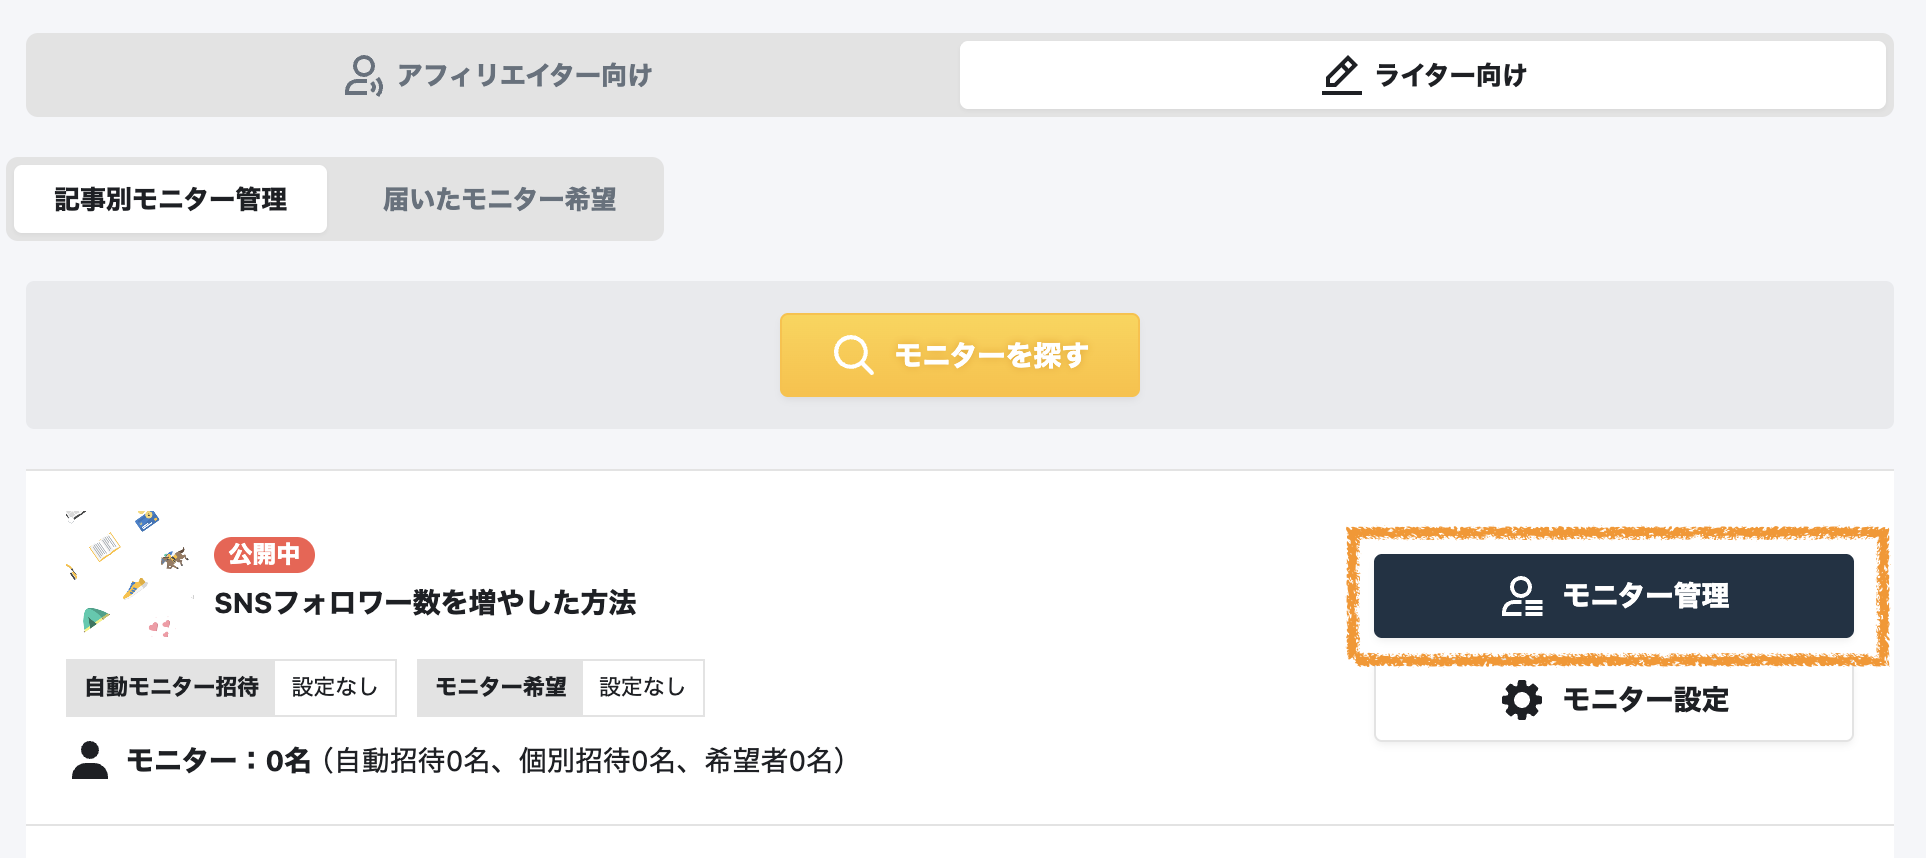Click the person icon on アフィリエイター向け tab
Image resolution: width=1926 pixels, height=858 pixels.
pos(364,74)
